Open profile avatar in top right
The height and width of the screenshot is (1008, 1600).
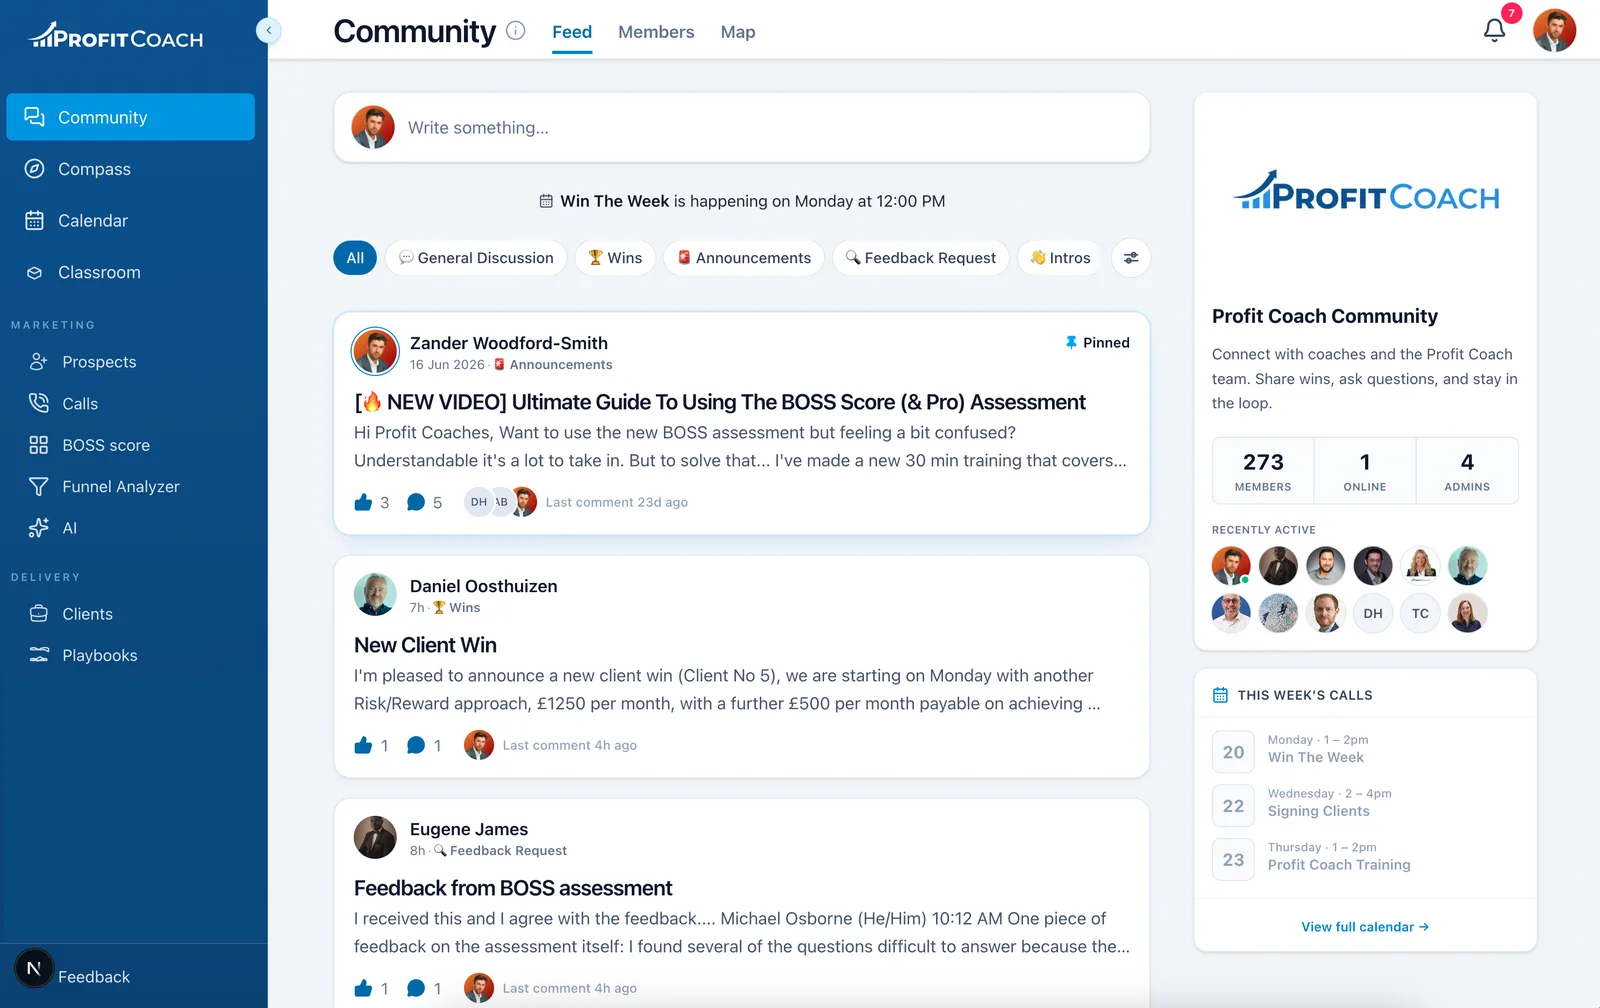tap(1554, 30)
